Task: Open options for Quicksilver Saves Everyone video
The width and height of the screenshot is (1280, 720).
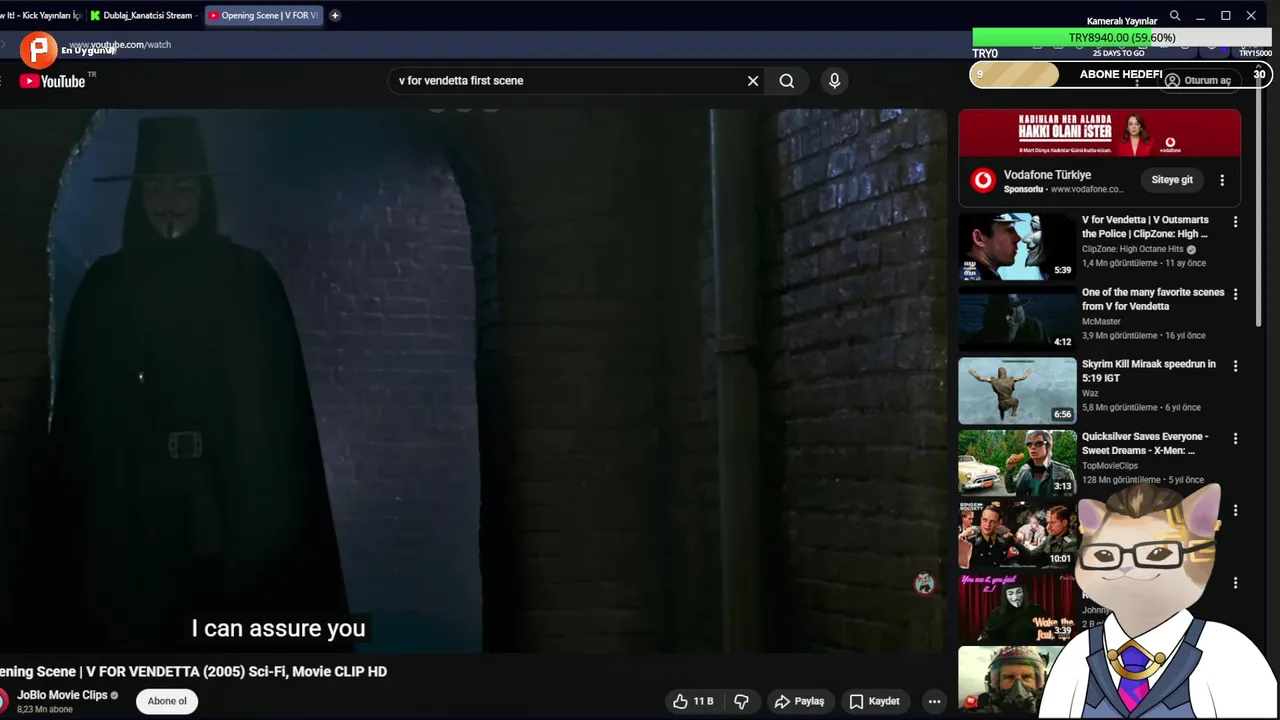Action: coord(1235,438)
